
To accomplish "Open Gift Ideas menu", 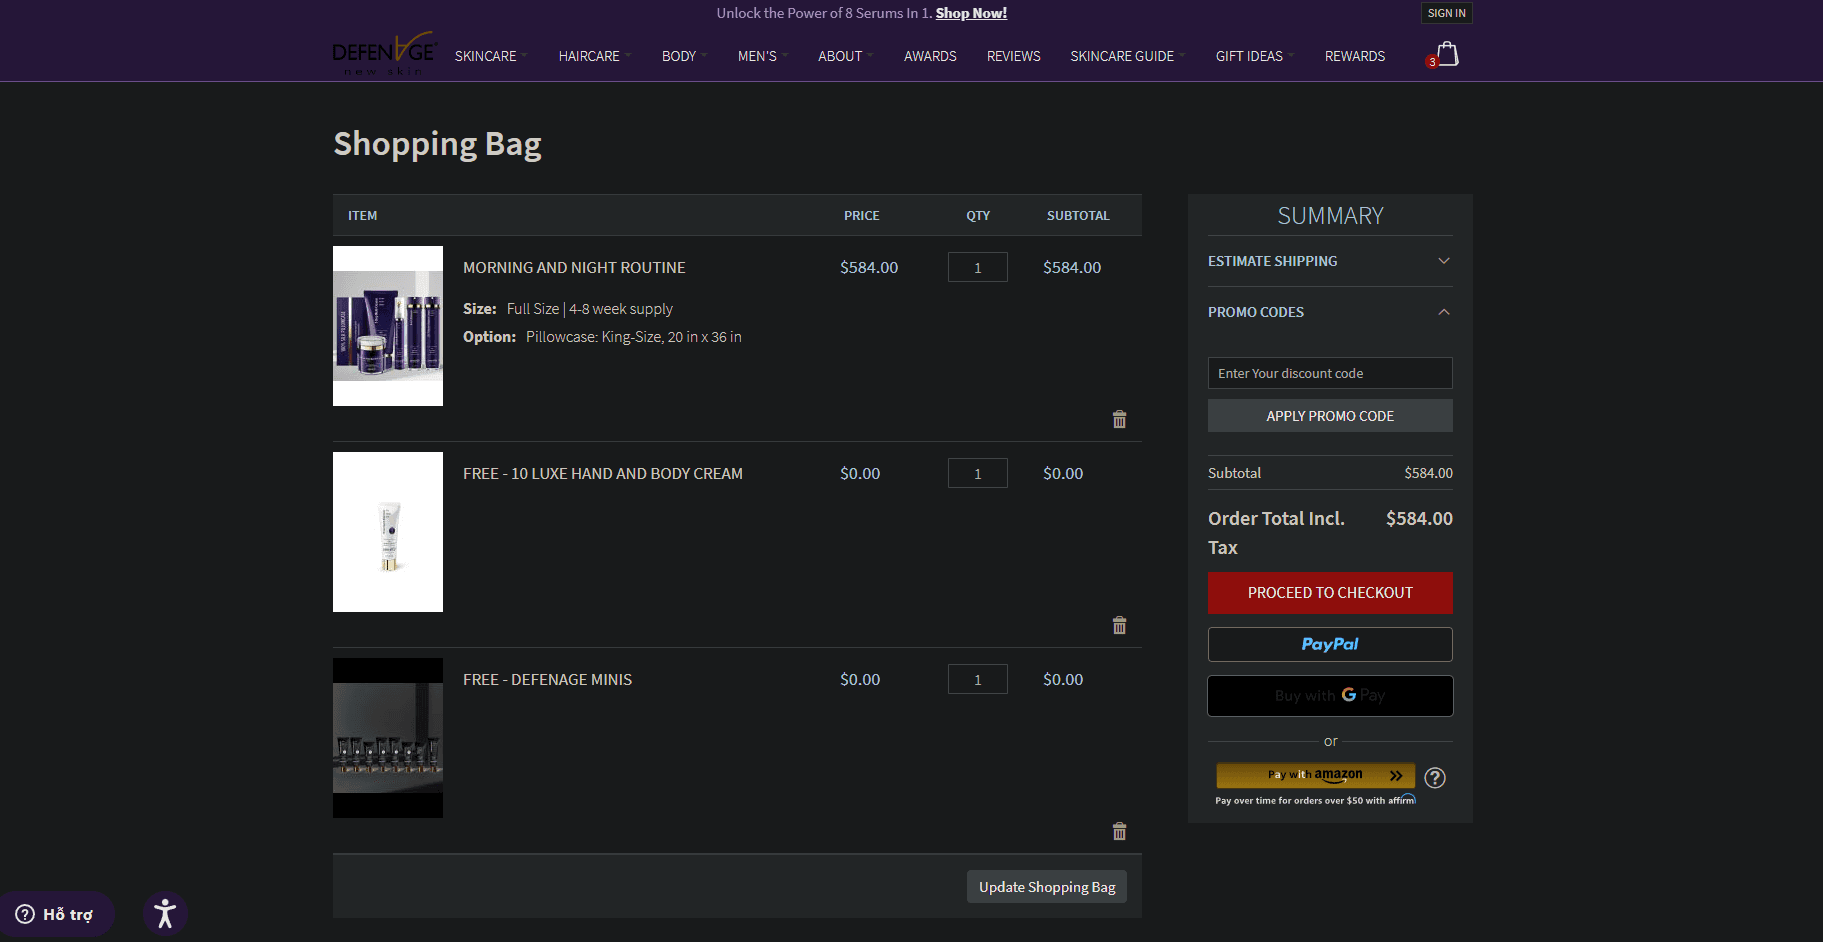I will coord(1254,56).
